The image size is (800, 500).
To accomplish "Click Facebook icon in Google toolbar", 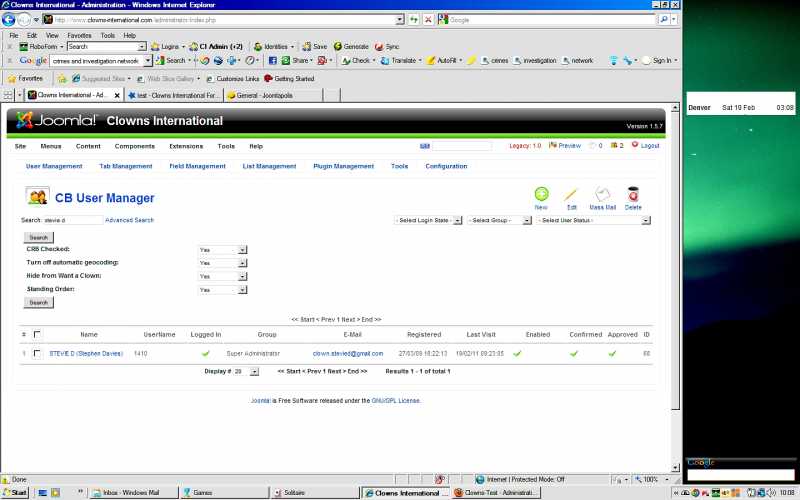I will [x=272, y=60].
